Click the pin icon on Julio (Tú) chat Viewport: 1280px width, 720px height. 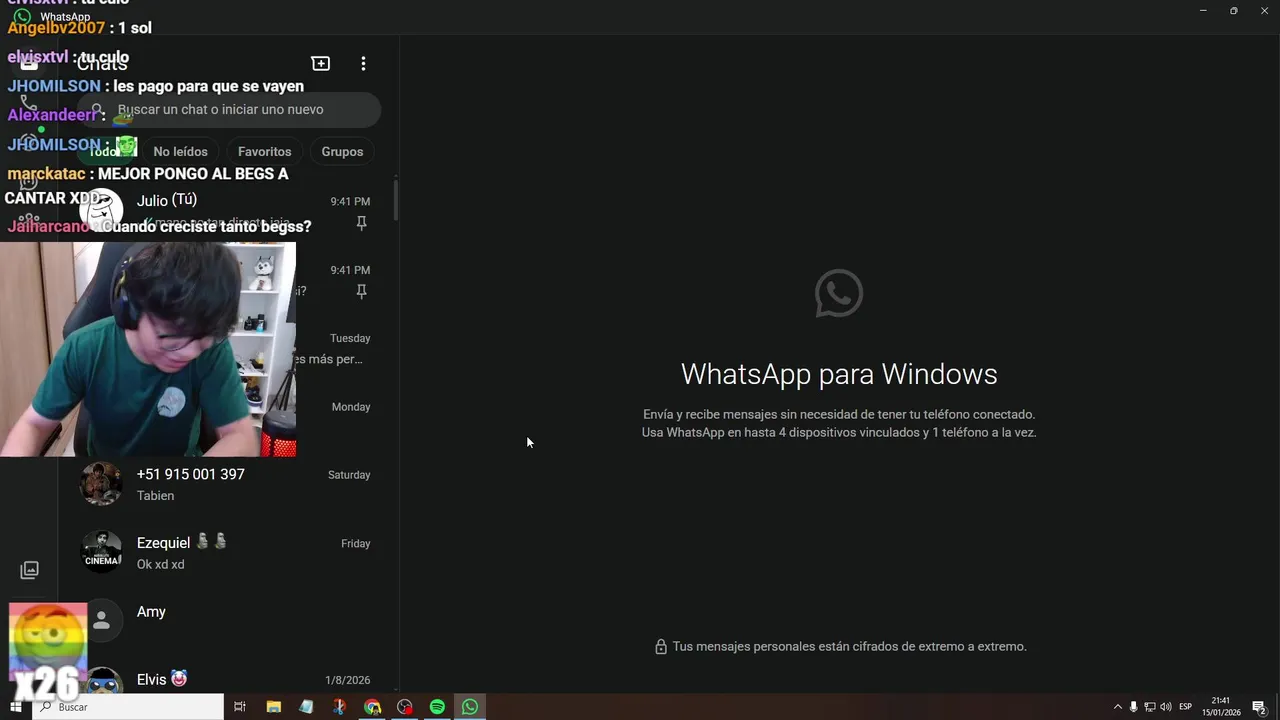pos(361,223)
